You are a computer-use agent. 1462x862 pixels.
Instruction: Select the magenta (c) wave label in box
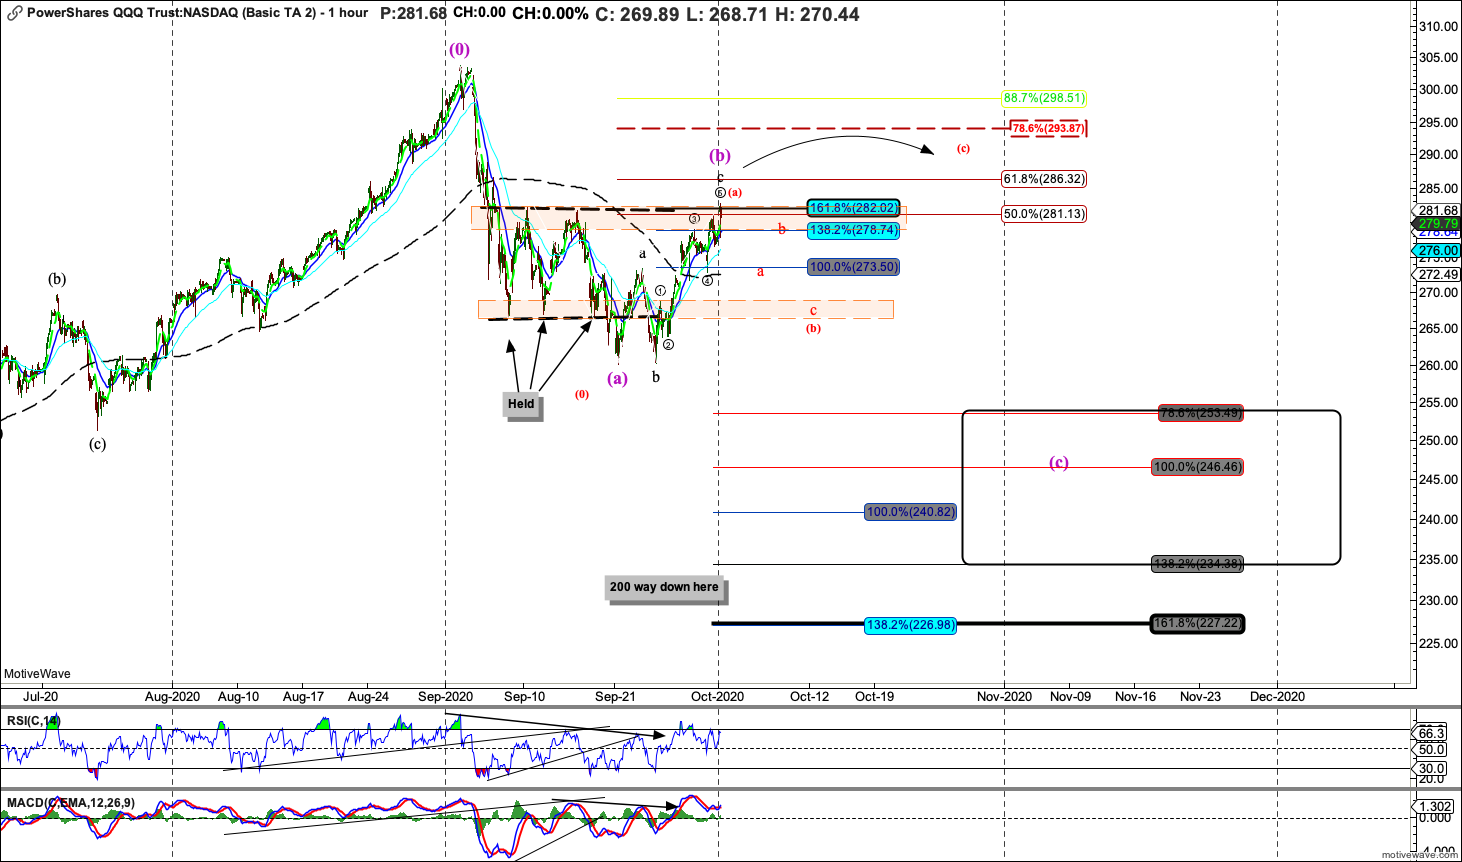coord(1059,462)
